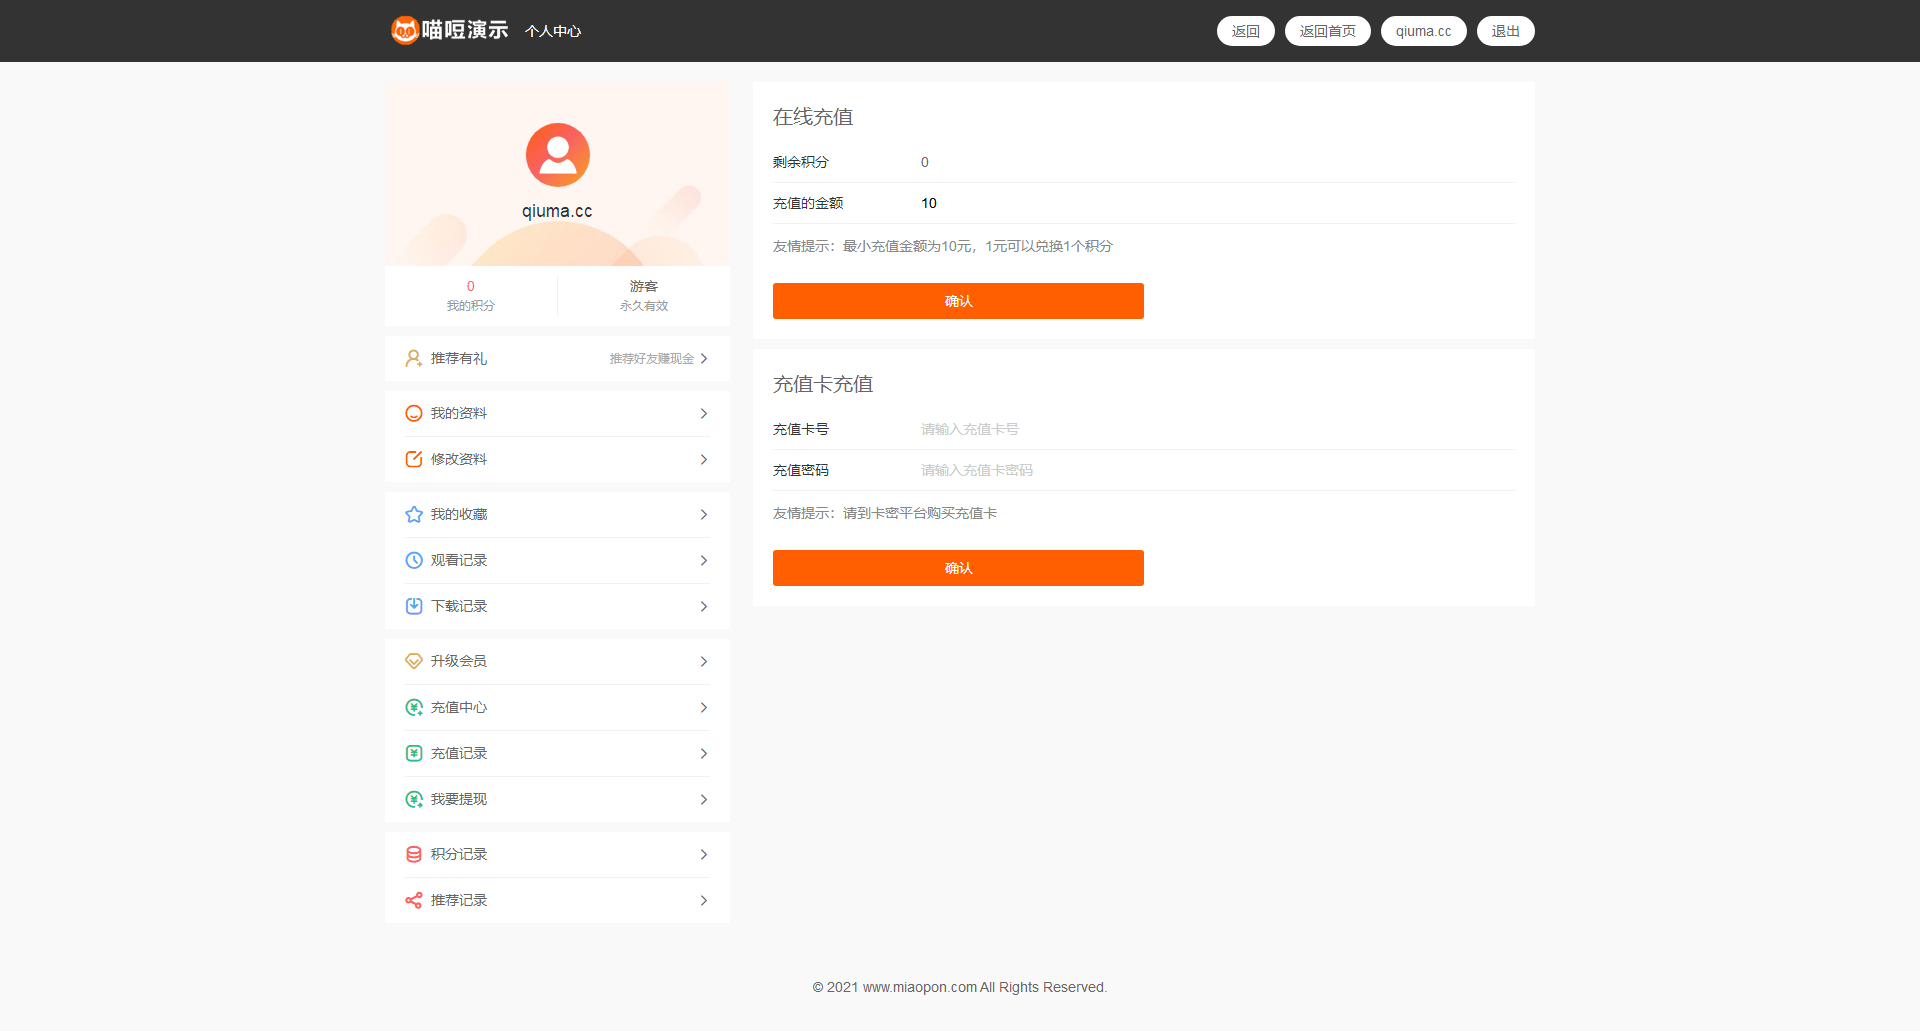The height and width of the screenshot is (1031, 1920).
Task: Click the star icon beside 我的收藏
Action: [413, 515]
